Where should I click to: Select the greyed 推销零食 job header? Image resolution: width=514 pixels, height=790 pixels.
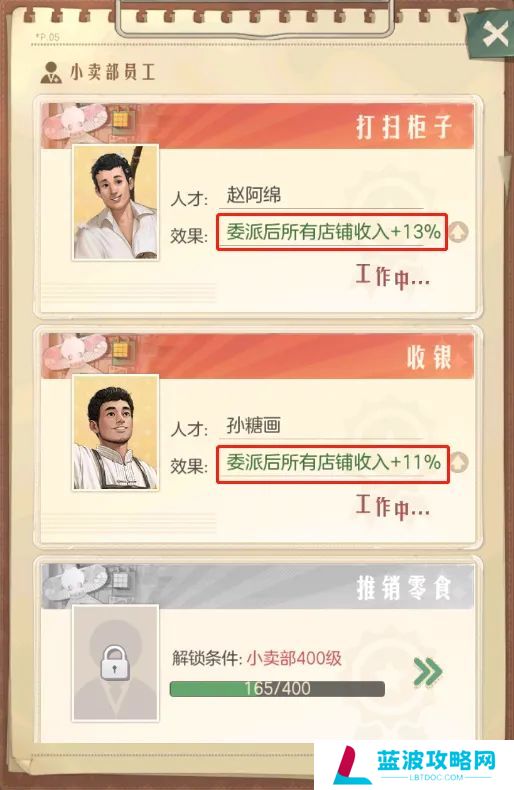pos(258,587)
